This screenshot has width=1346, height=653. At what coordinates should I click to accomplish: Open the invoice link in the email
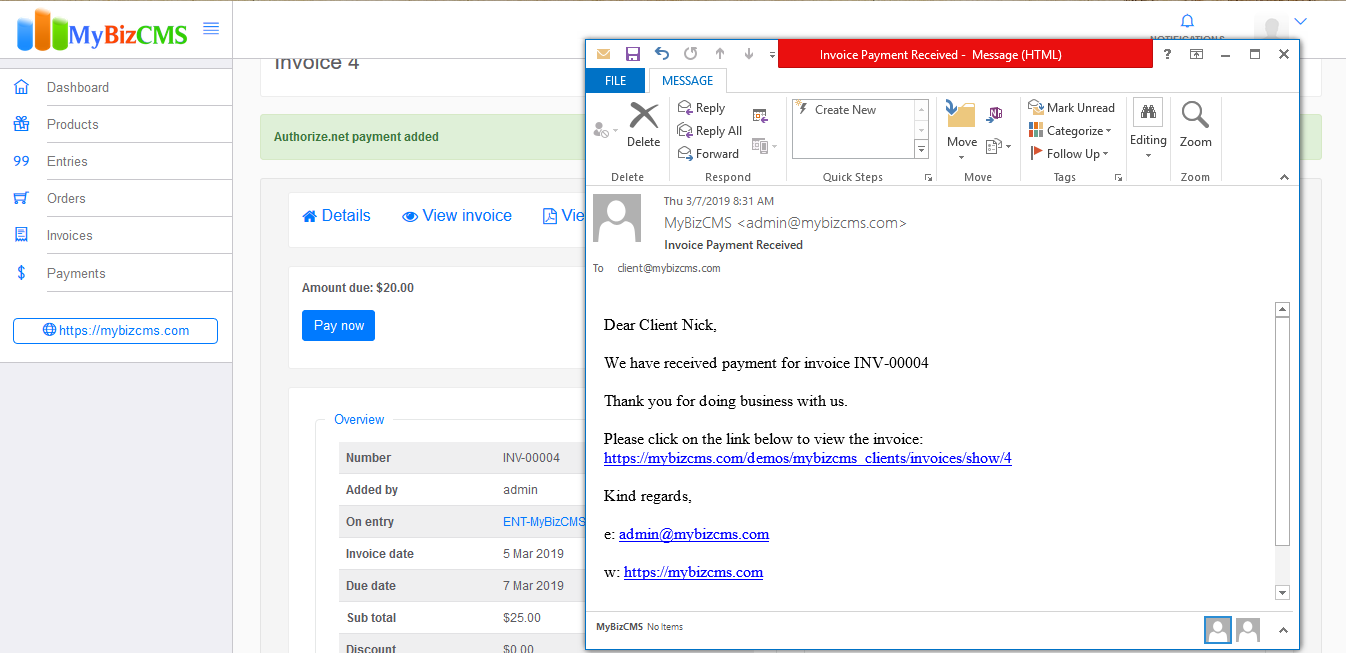808,458
